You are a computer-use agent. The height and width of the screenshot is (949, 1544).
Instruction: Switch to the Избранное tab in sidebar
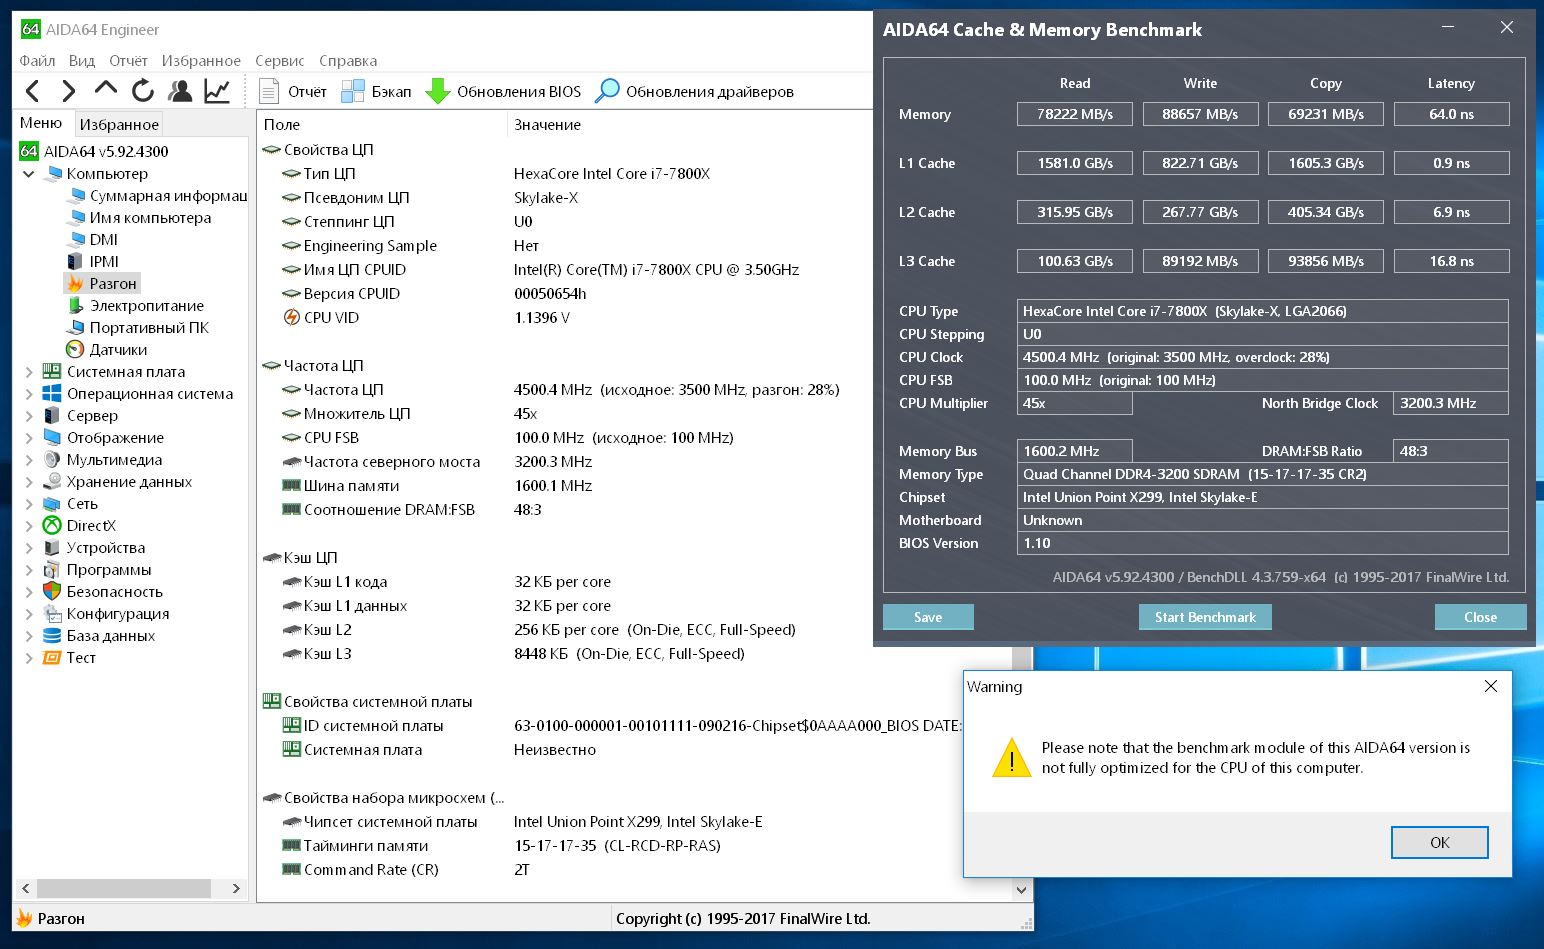point(119,124)
